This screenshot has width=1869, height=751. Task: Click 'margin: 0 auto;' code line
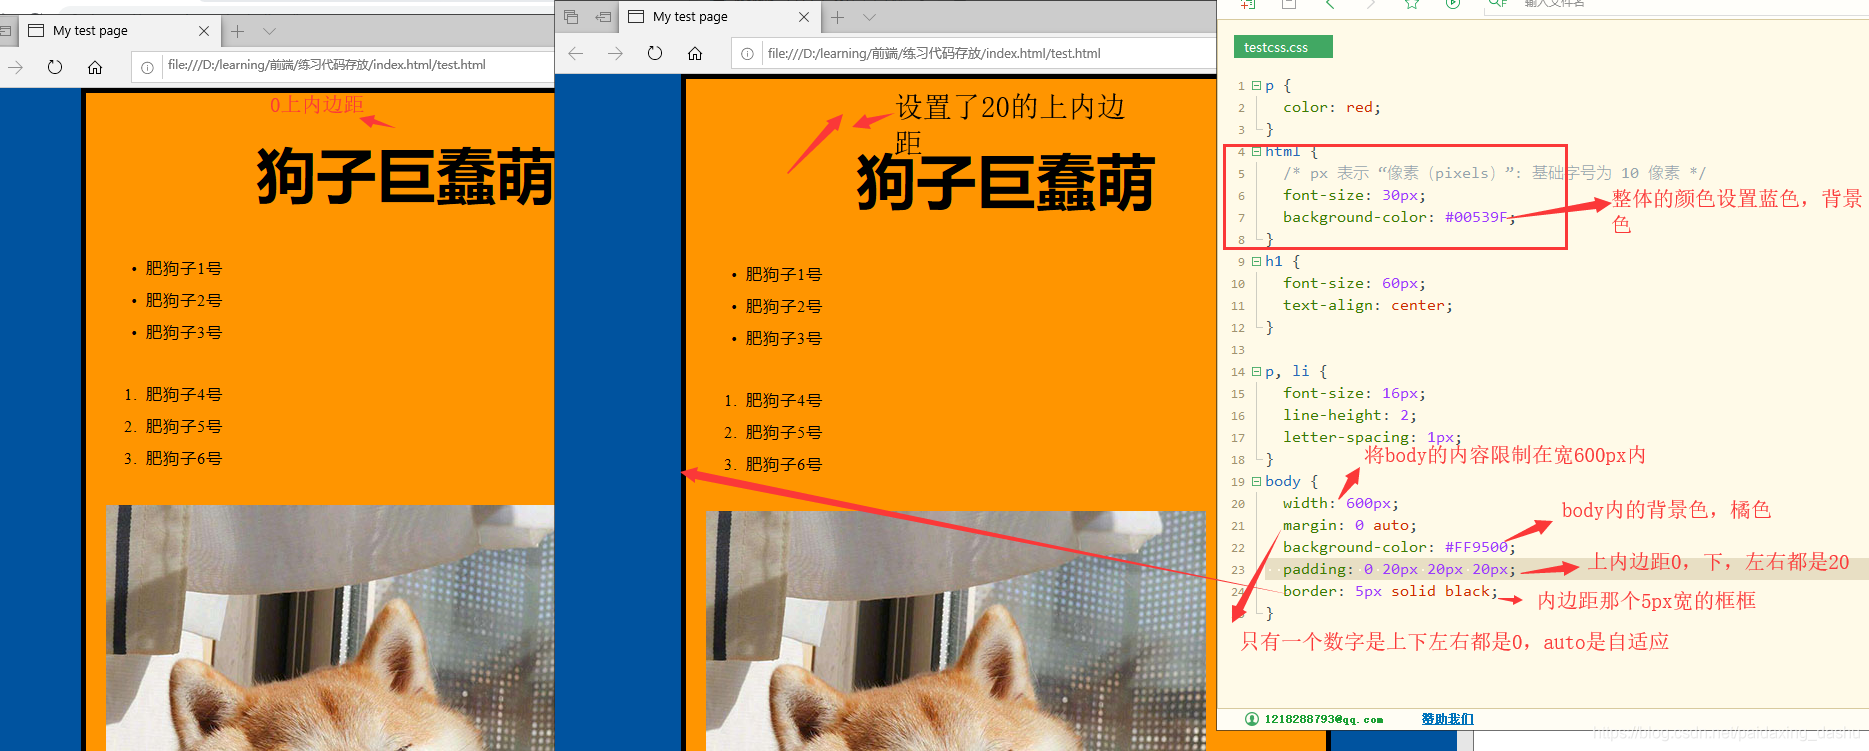[1350, 526]
